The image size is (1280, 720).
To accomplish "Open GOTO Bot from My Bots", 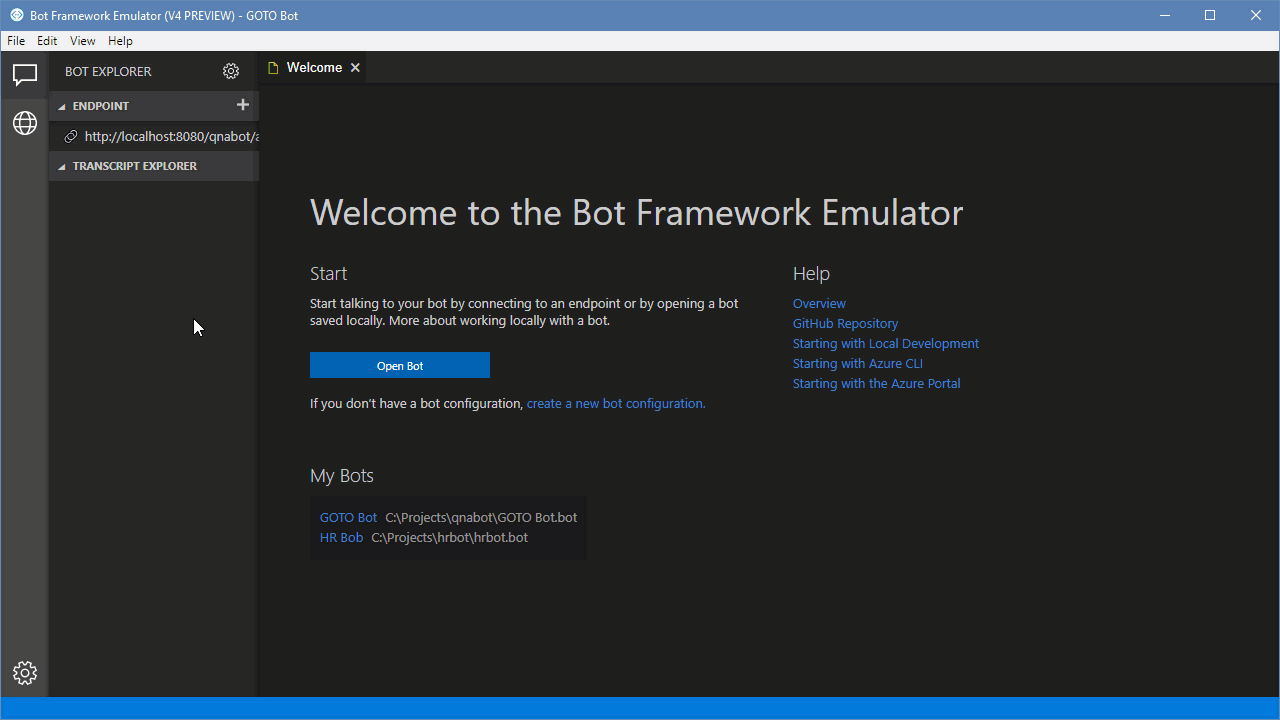I will 348,517.
